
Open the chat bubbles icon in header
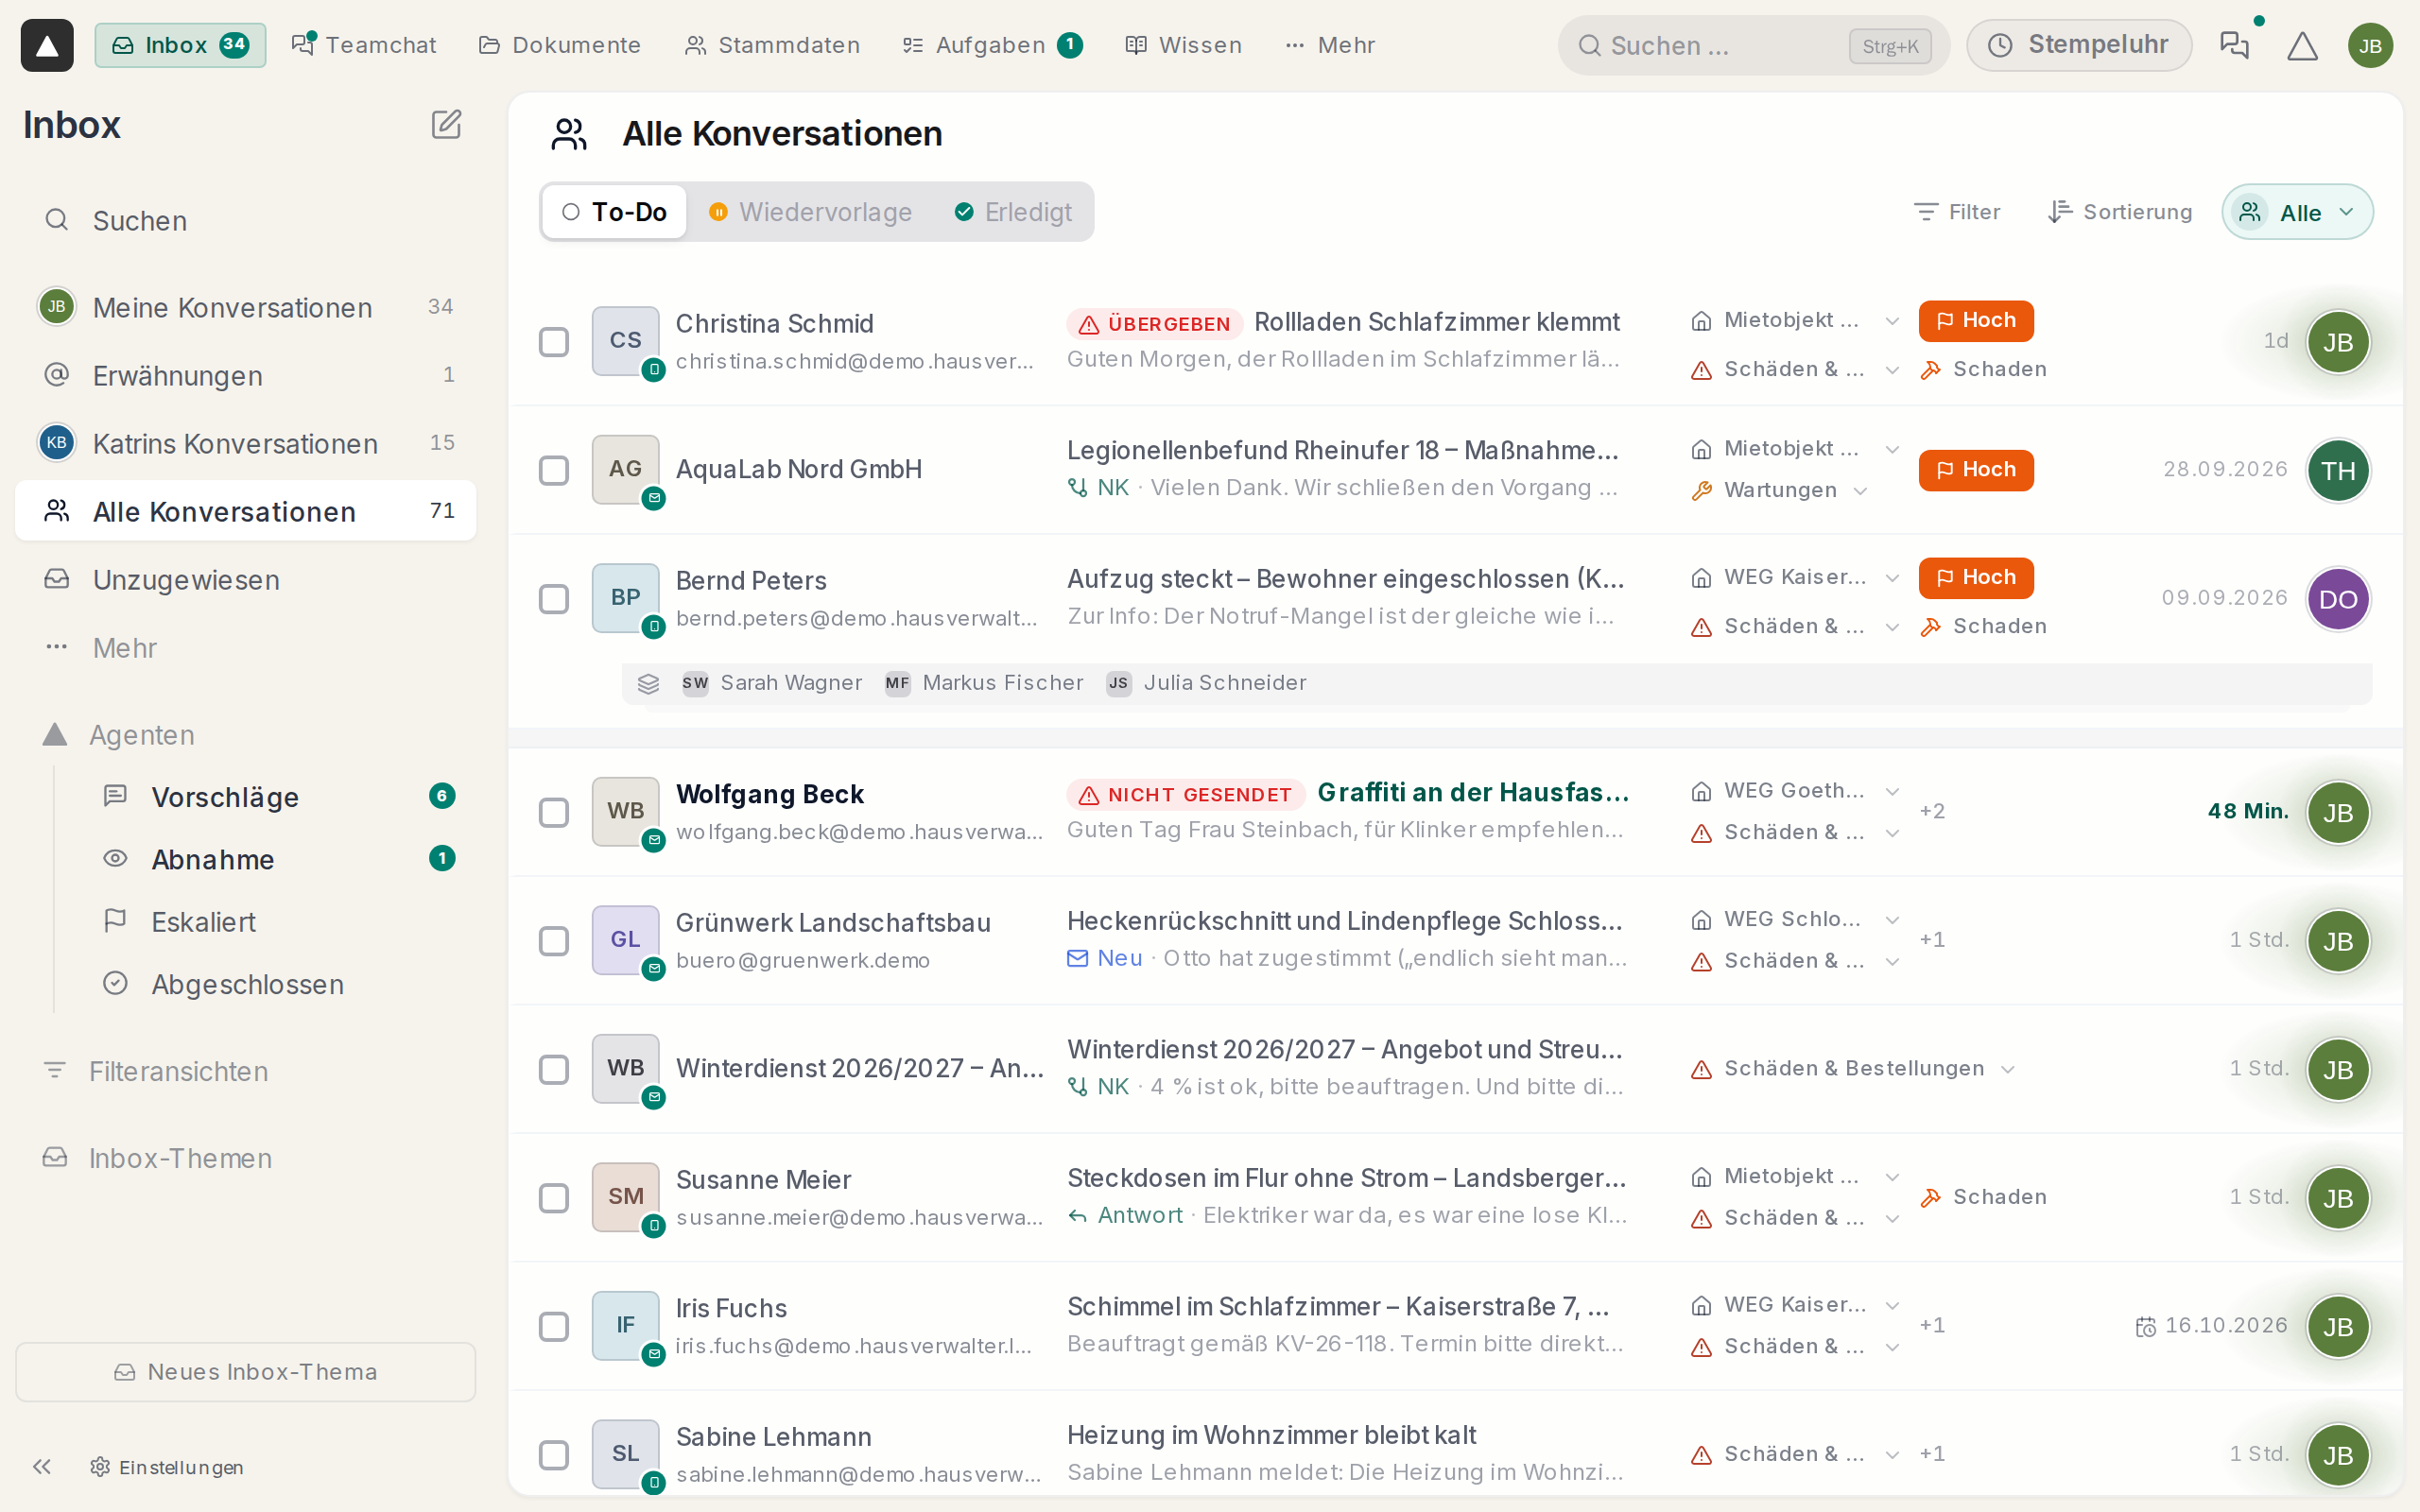coord(2234,45)
